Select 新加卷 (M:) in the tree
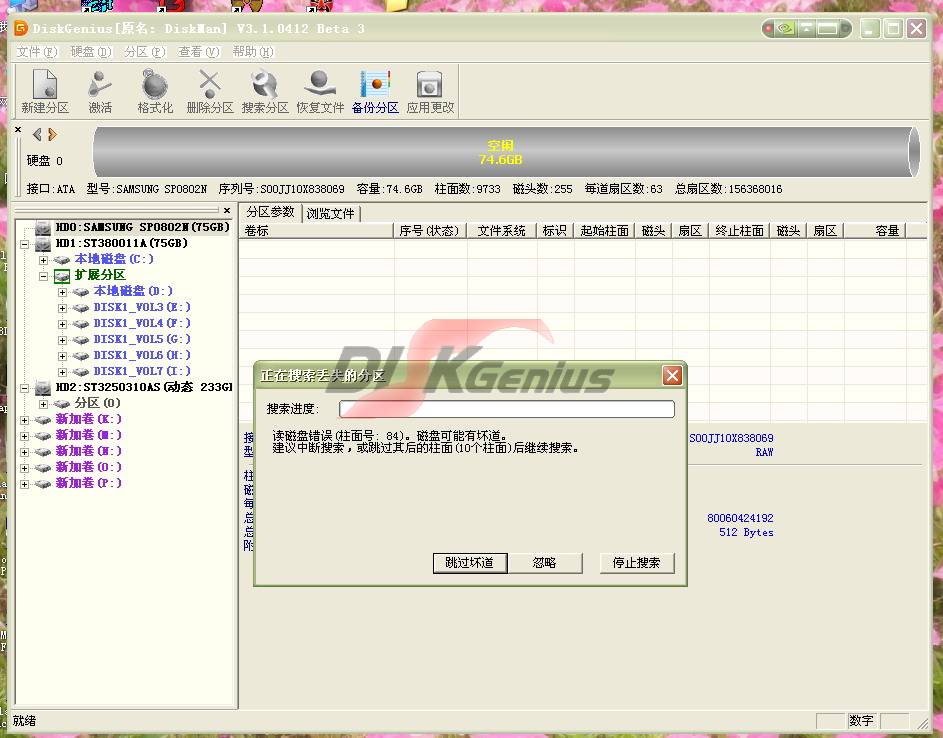 tap(88, 435)
